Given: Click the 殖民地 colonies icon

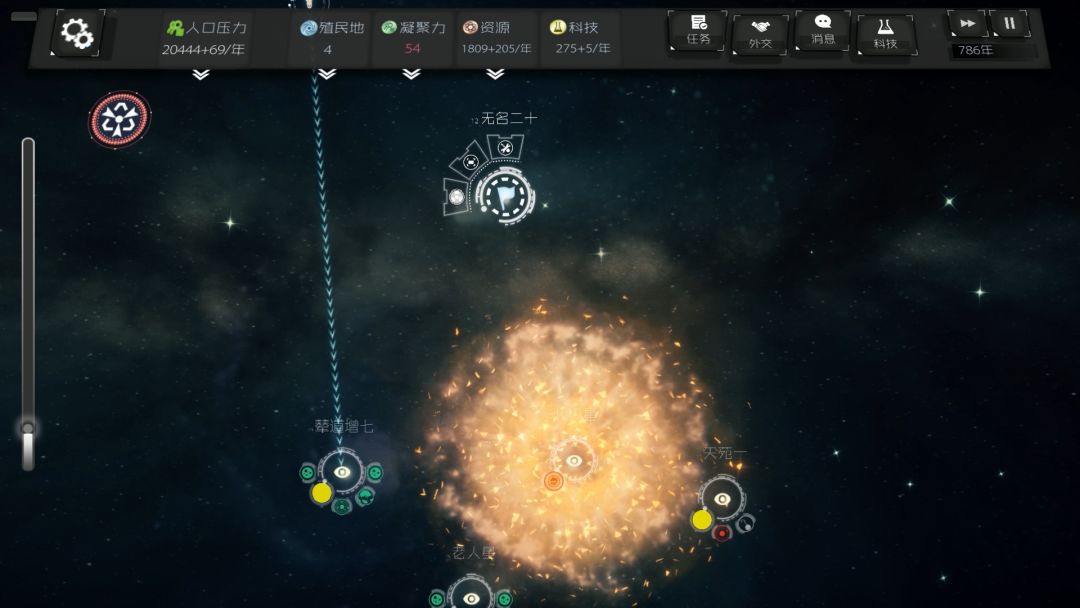Looking at the screenshot, I should 309,28.
